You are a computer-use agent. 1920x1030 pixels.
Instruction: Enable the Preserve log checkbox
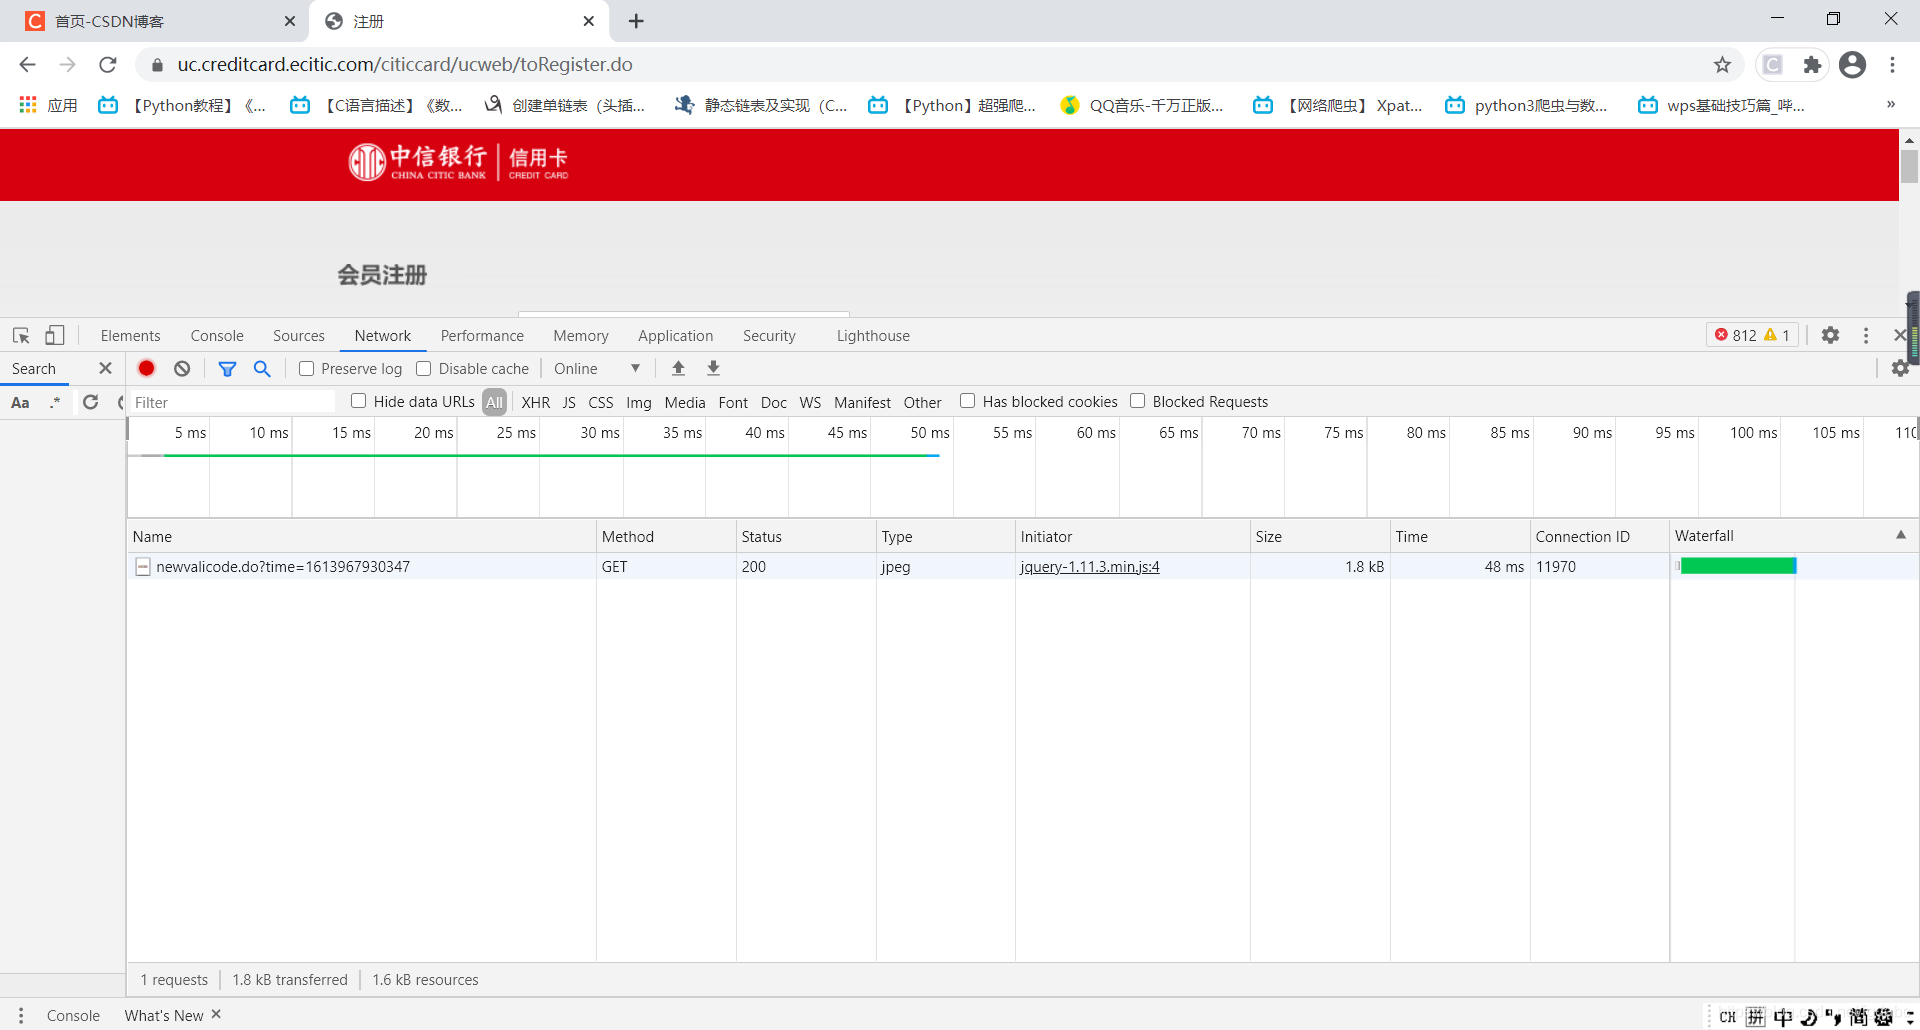point(307,369)
